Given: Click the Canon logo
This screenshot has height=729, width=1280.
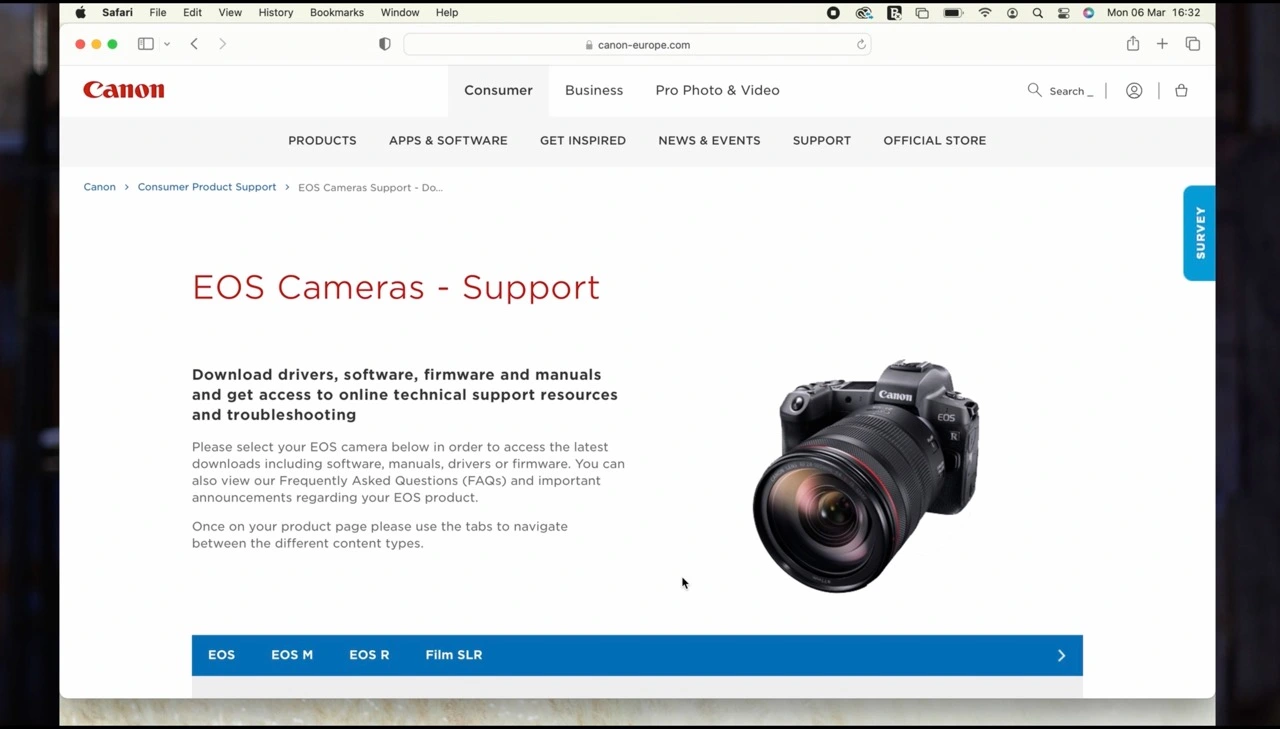Looking at the screenshot, I should (x=124, y=90).
